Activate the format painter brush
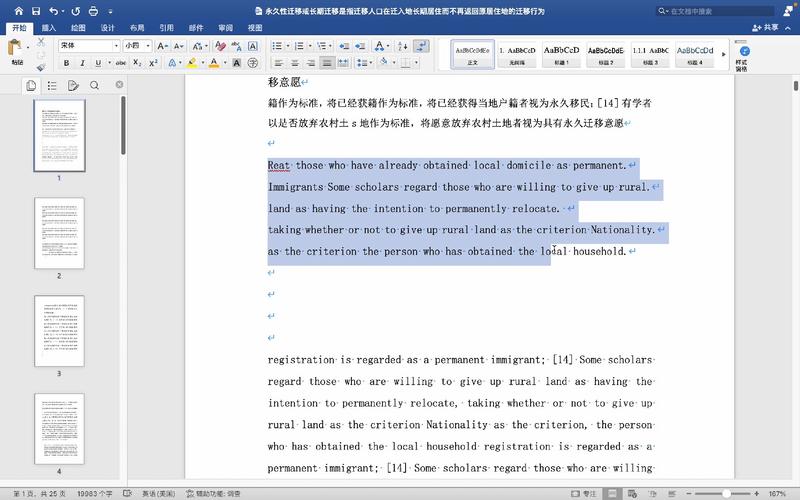 [41, 67]
